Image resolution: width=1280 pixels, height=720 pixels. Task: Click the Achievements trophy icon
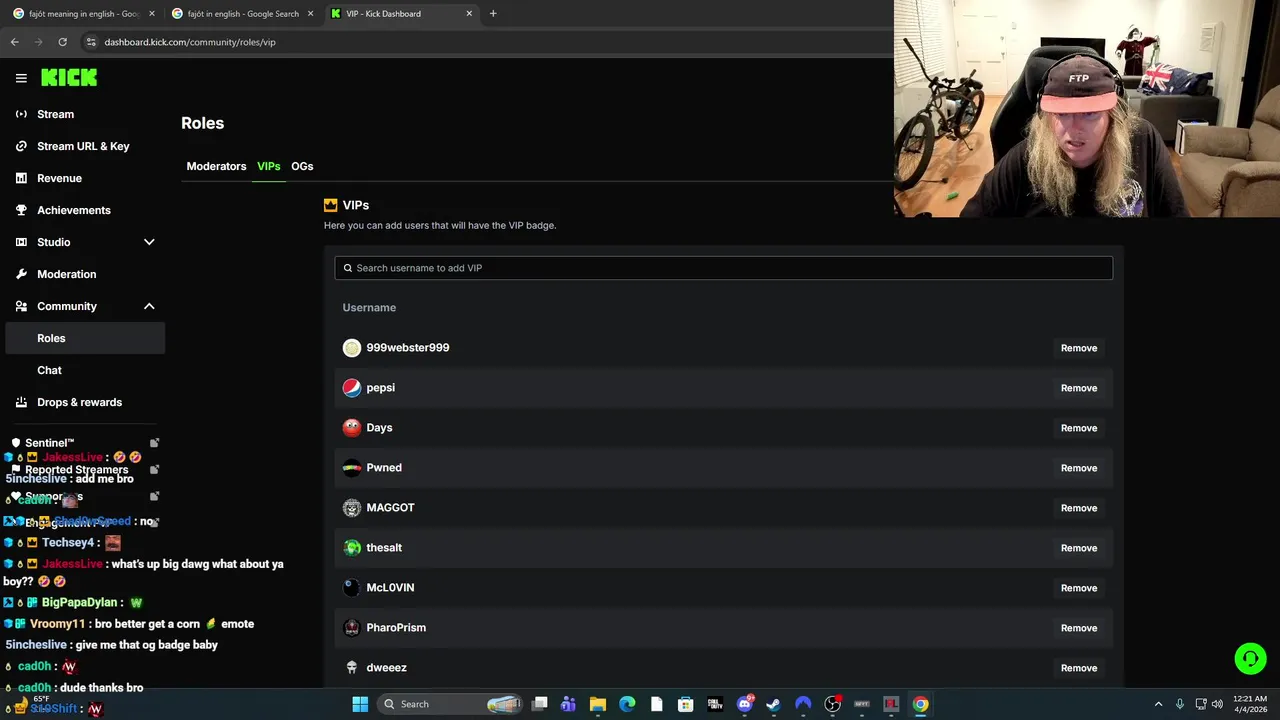(x=21, y=210)
